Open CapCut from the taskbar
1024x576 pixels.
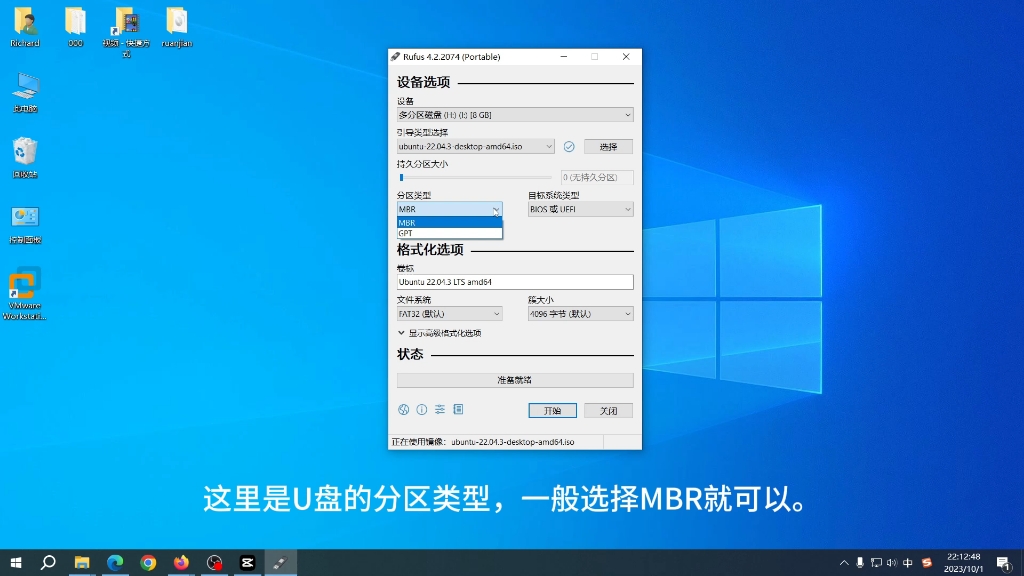pyautogui.click(x=248, y=562)
